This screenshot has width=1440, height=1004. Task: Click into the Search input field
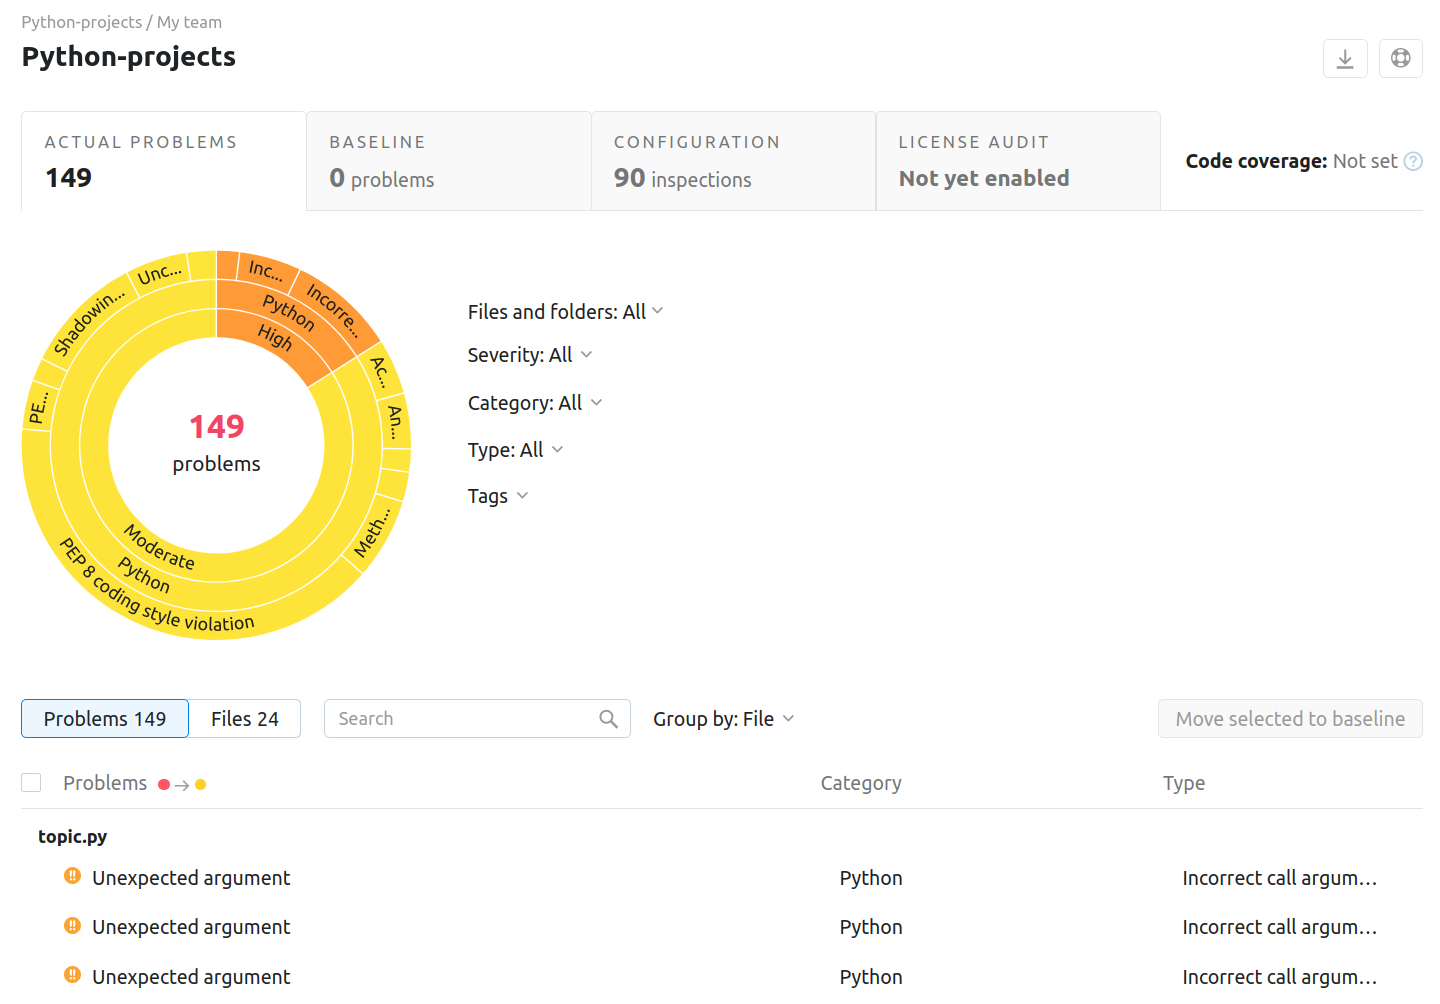click(x=460, y=719)
